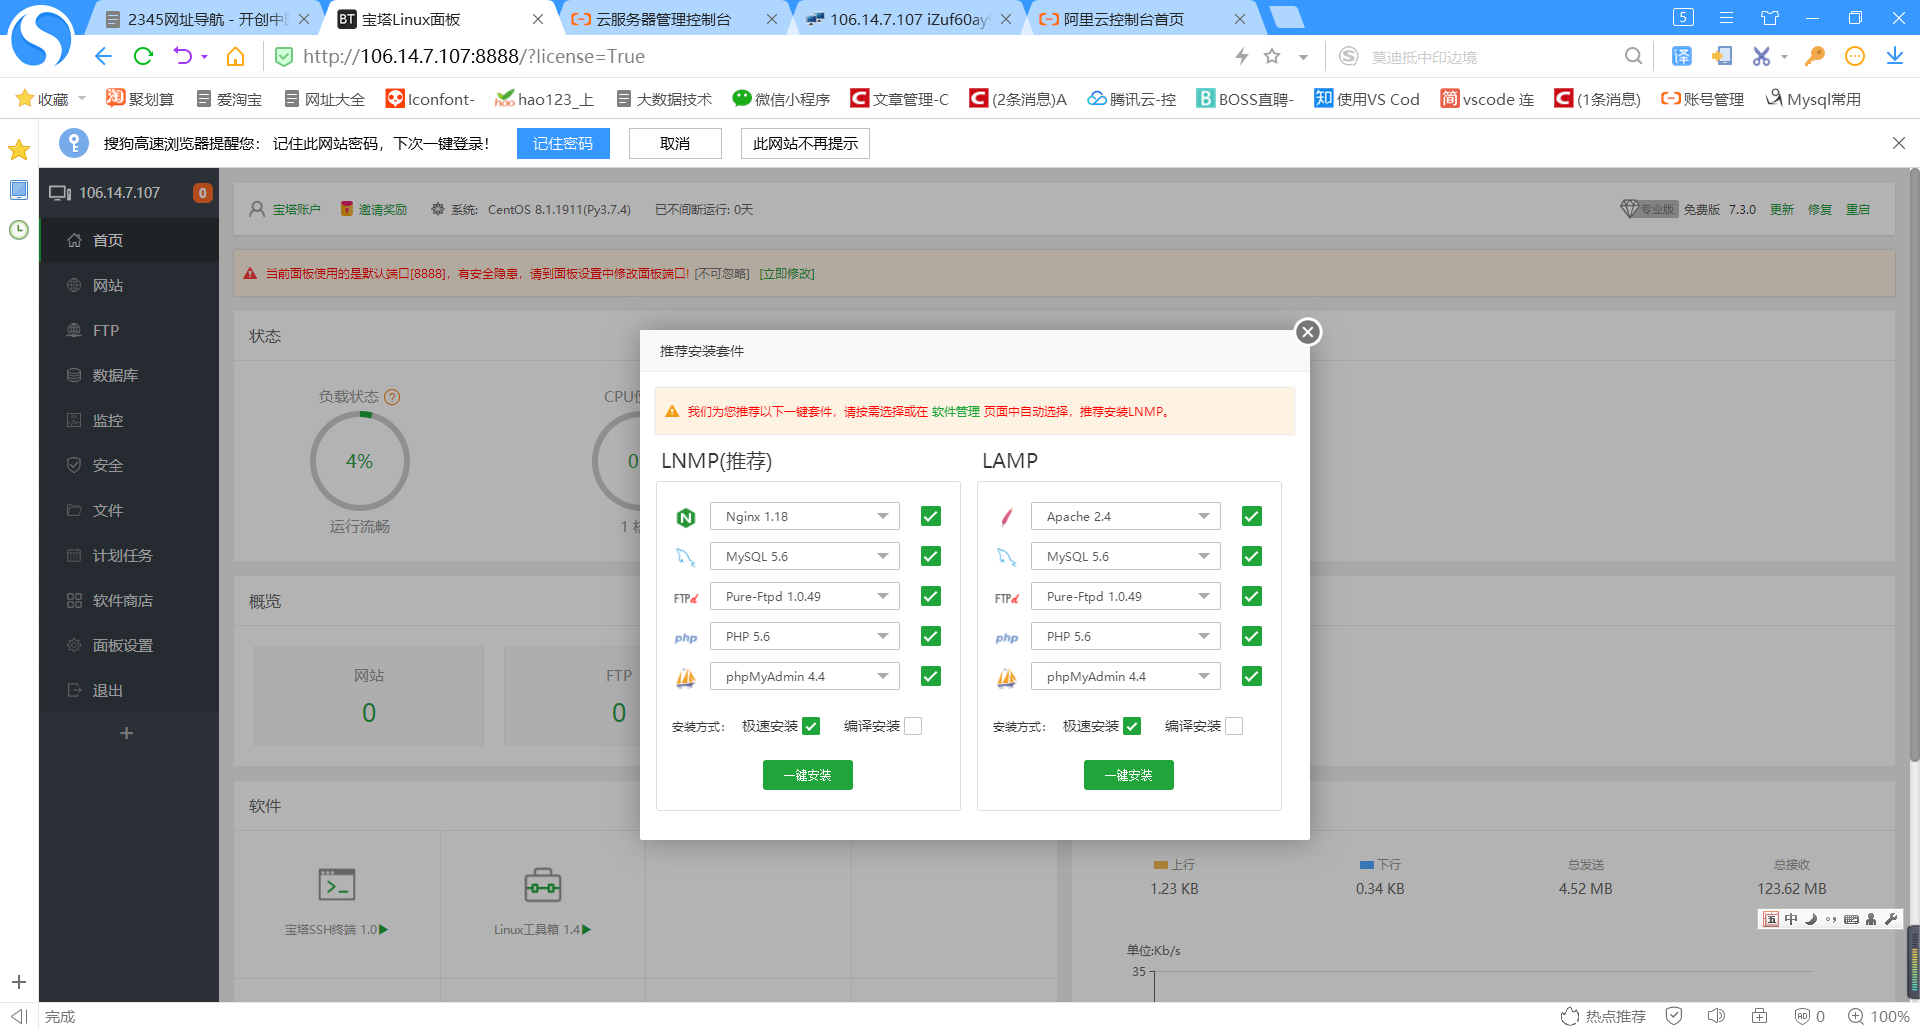
Task: Uncheck PHP 5.6 in LNMP
Action: point(931,636)
